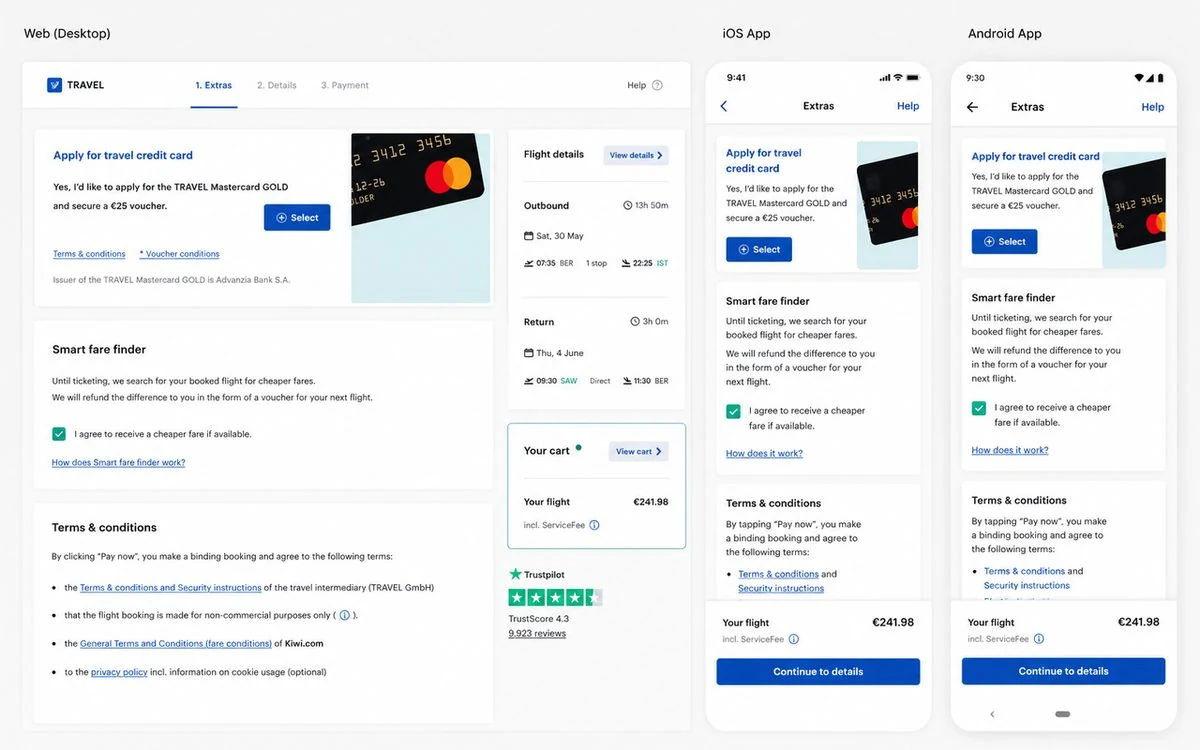Click the IST arrival airport code
This screenshot has width=1200, height=750.
(662, 264)
